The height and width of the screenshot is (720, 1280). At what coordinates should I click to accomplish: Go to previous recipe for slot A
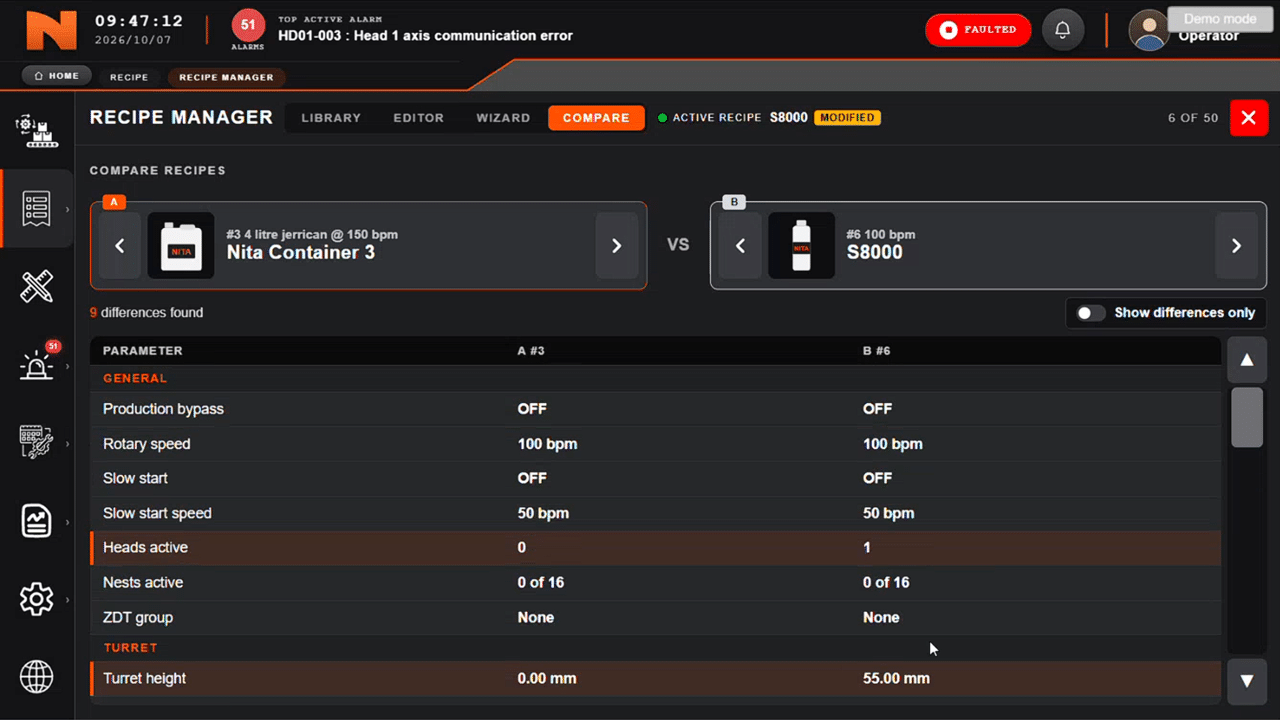(x=119, y=245)
